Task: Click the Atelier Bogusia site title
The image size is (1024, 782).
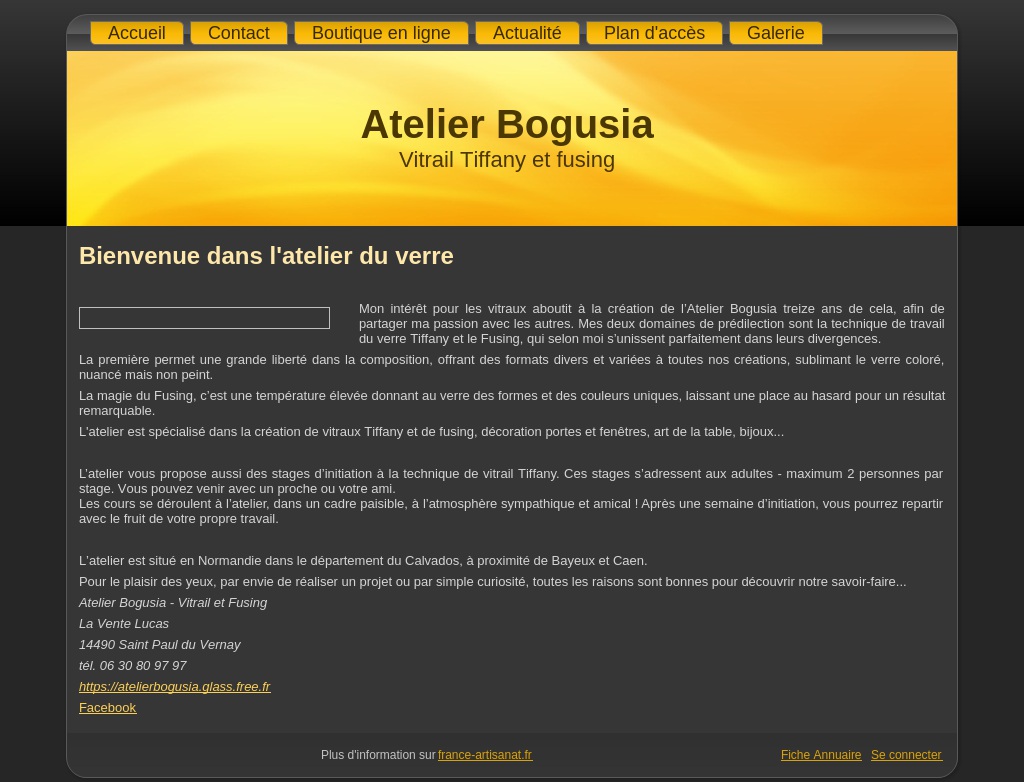Action: 507,124
